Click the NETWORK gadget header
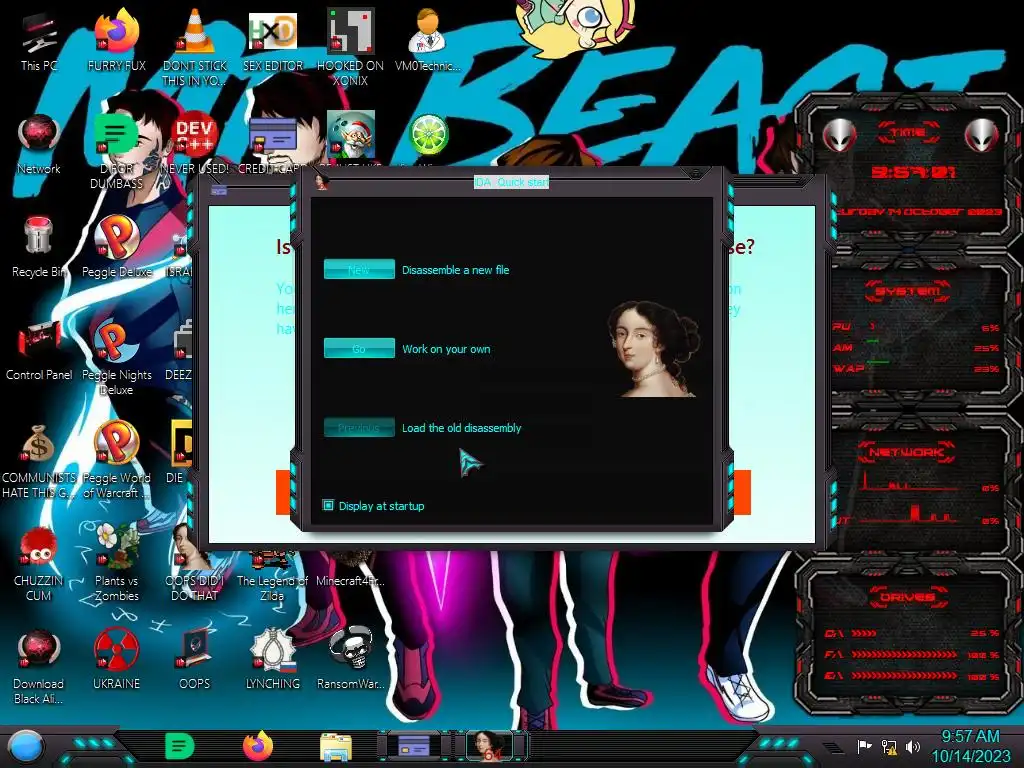 pyautogui.click(x=908, y=451)
